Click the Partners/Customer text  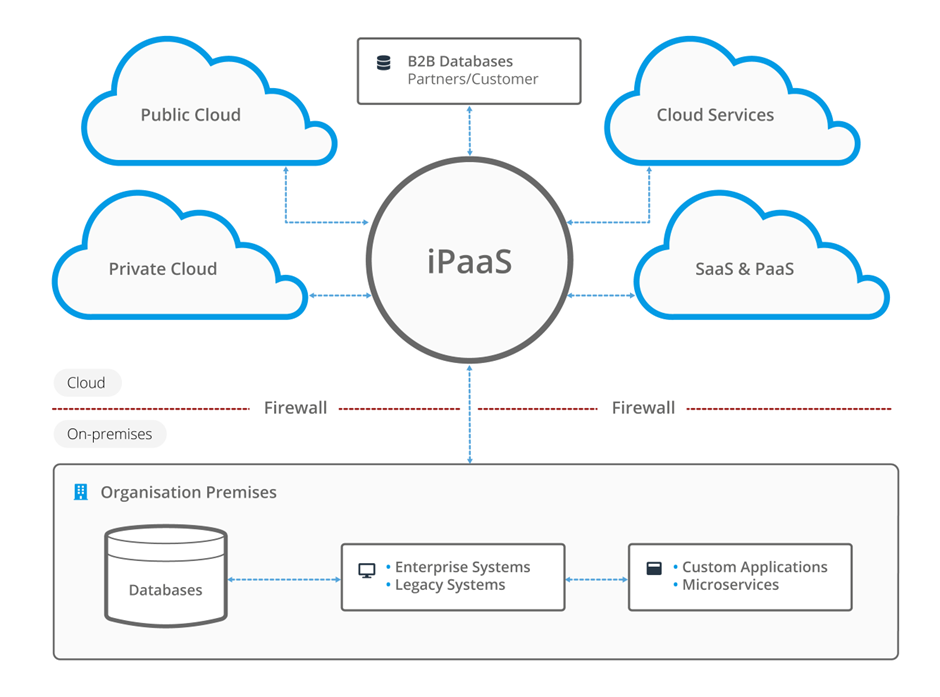(x=473, y=79)
